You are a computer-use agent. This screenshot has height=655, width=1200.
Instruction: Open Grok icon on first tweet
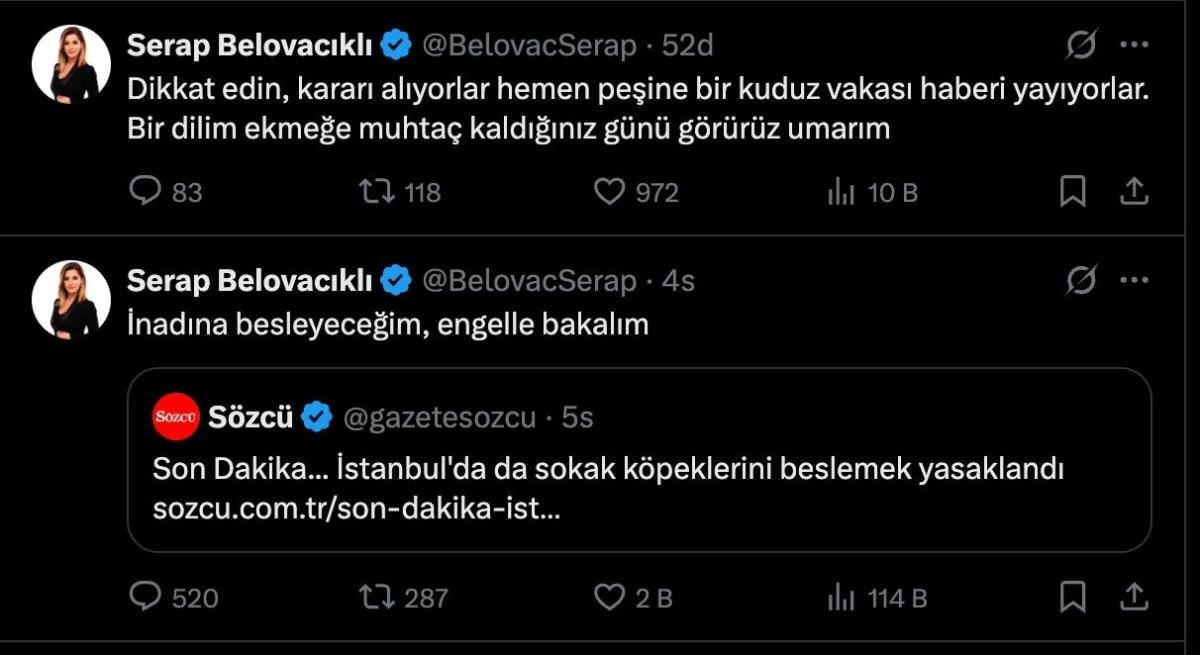(x=1081, y=45)
